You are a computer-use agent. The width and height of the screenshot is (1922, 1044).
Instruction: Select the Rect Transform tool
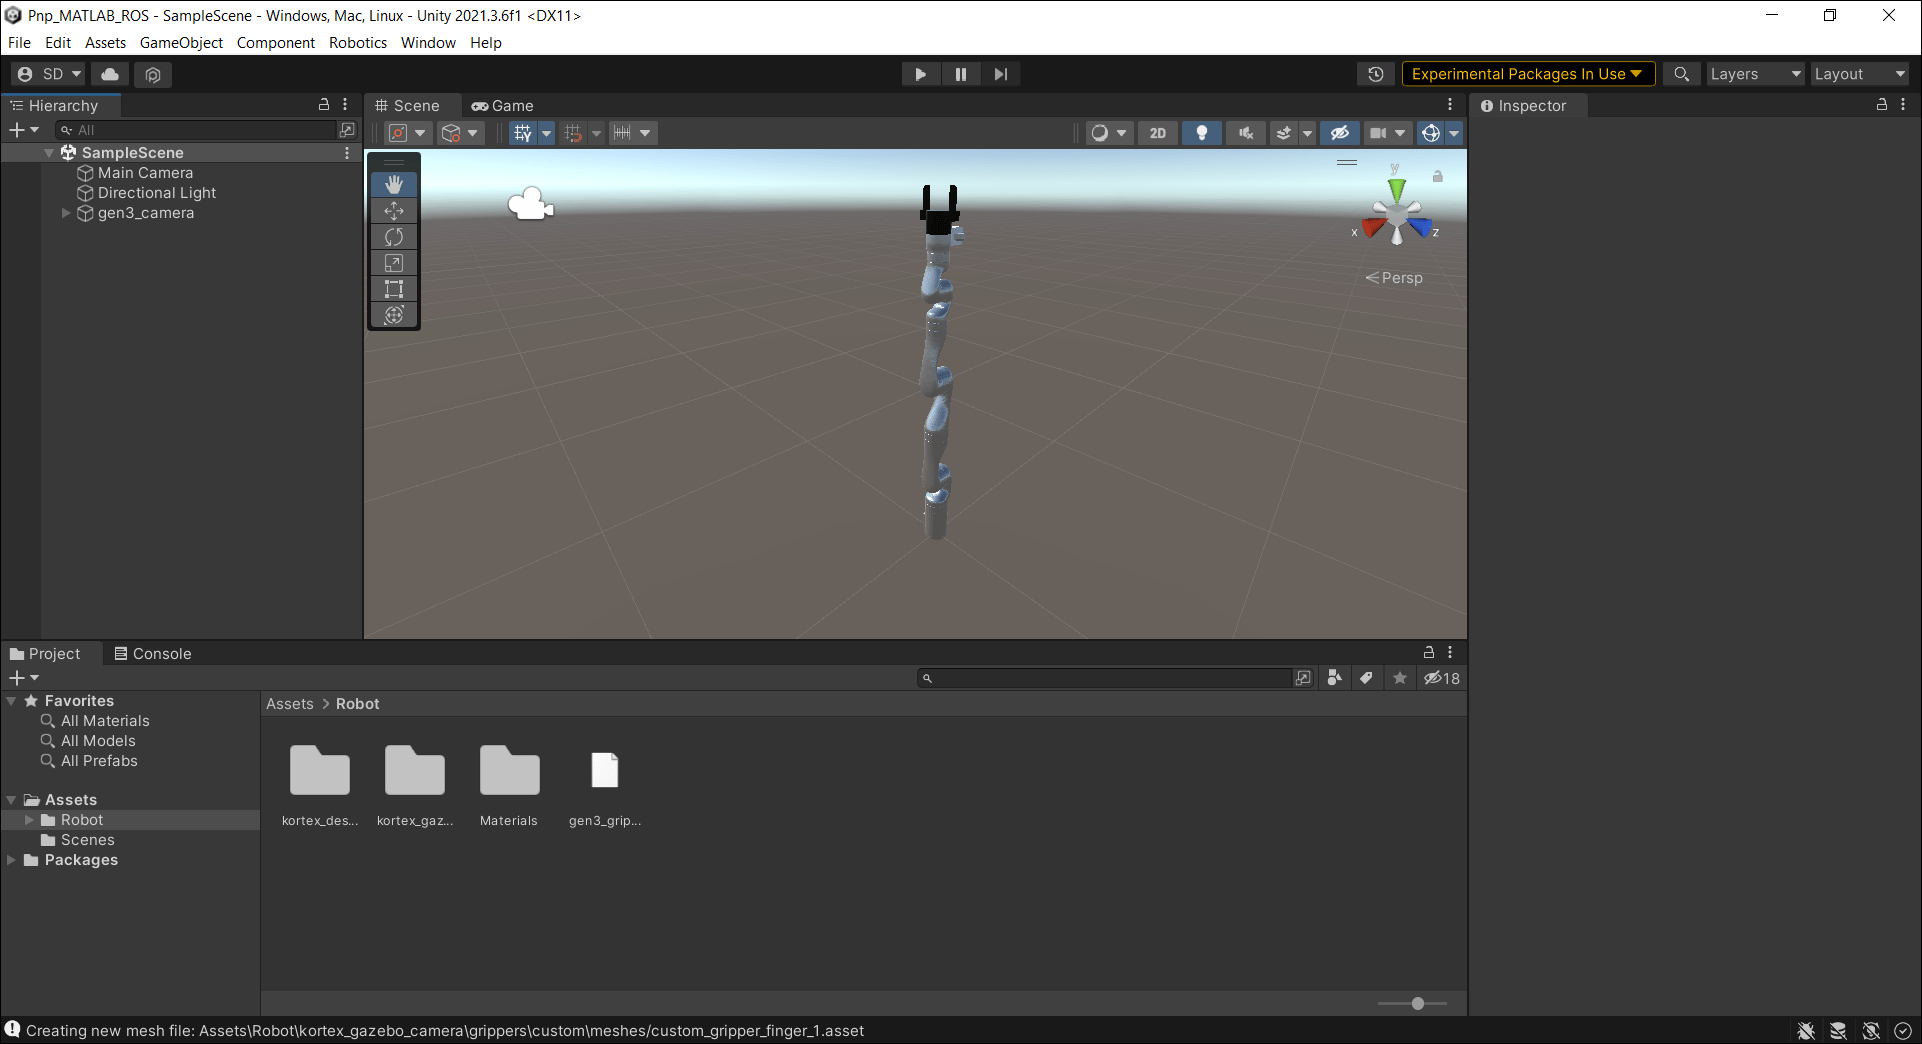(393, 289)
